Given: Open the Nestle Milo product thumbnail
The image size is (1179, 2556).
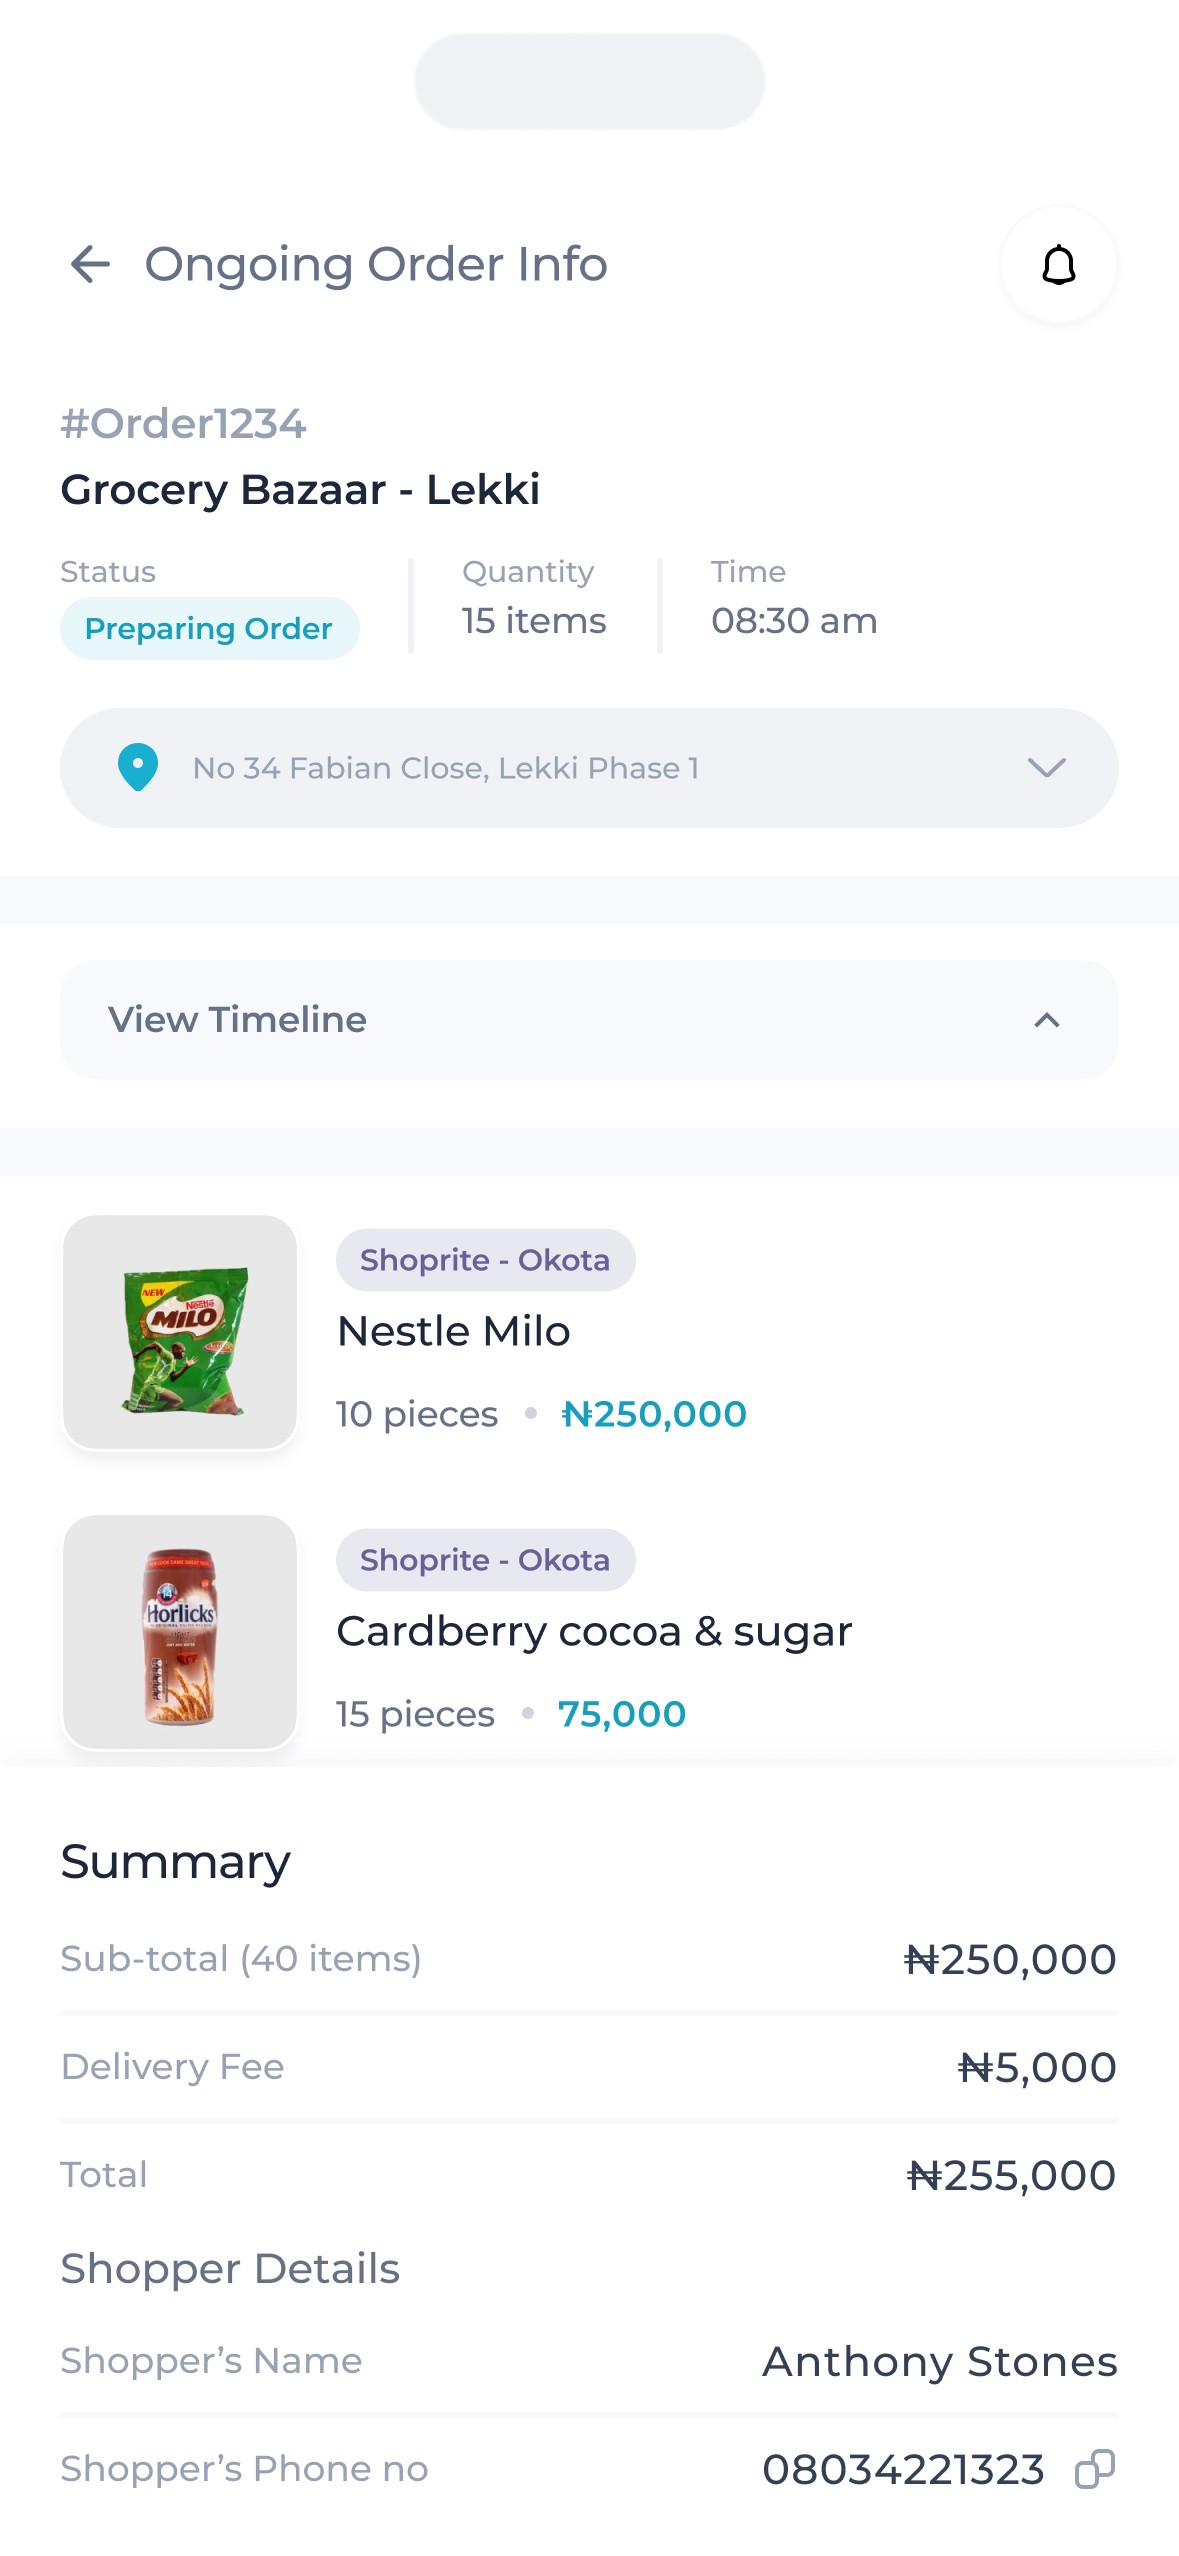Looking at the screenshot, I should pos(180,1332).
